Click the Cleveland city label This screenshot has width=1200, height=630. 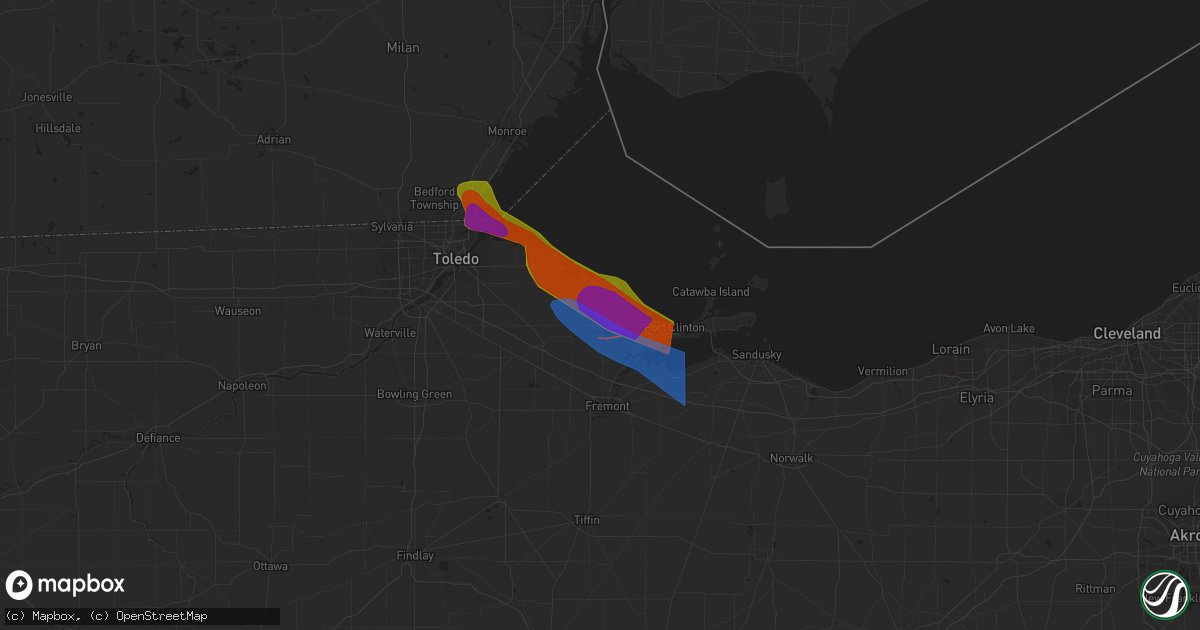1127,333
